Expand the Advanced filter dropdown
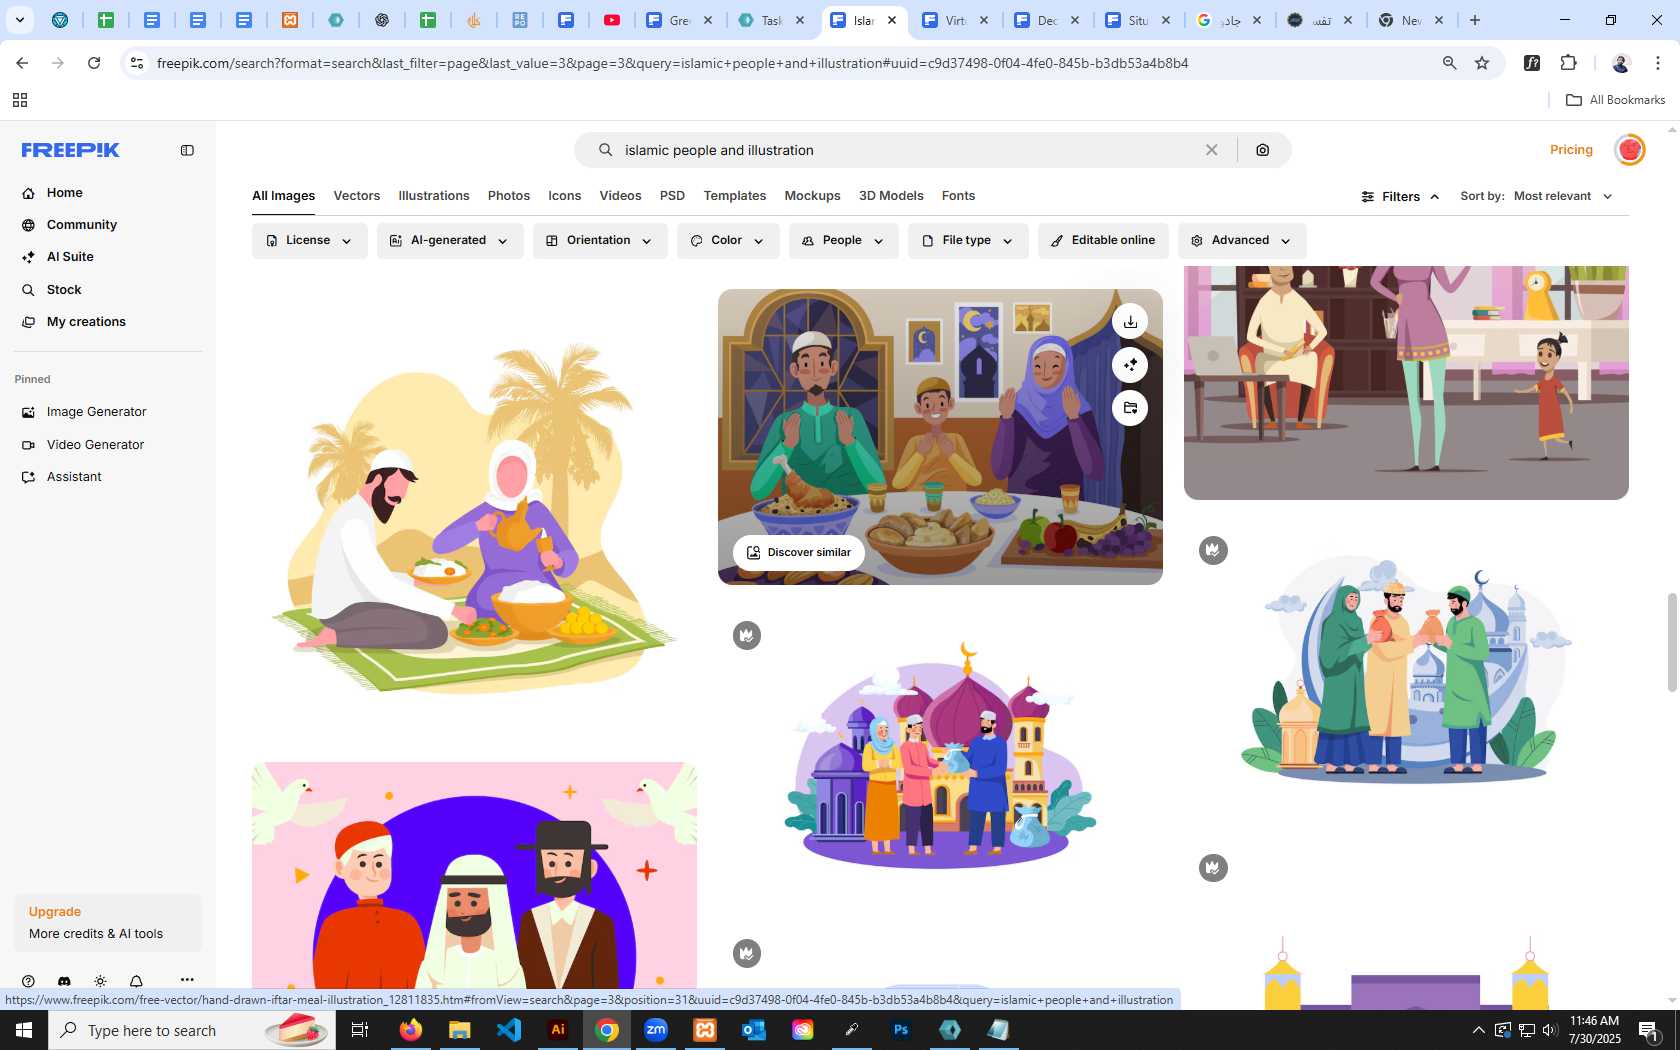The width and height of the screenshot is (1680, 1050). pyautogui.click(x=1242, y=241)
